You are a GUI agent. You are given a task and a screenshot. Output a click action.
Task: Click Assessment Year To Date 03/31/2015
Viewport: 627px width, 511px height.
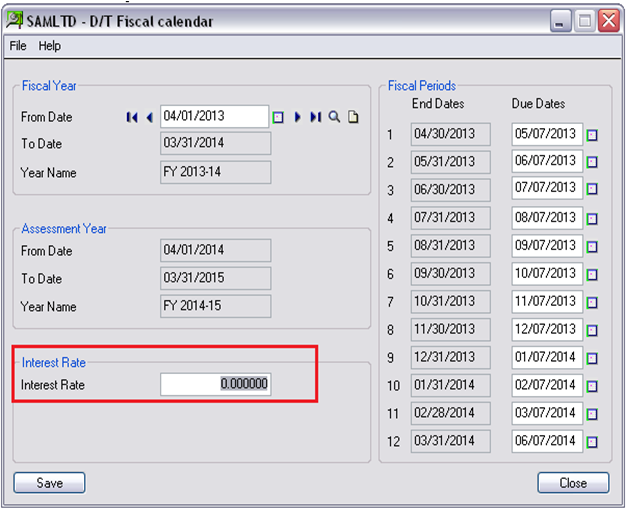pyautogui.click(x=216, y=278)
